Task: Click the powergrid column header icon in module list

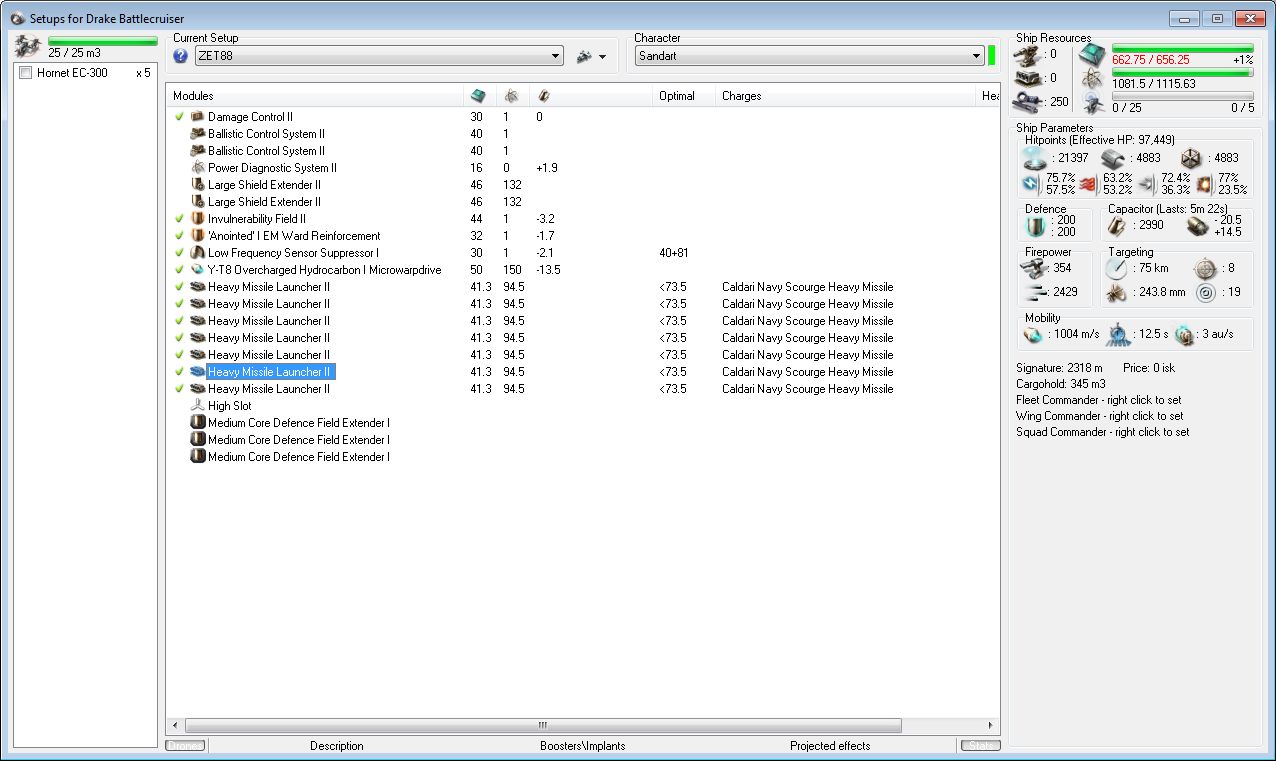Action: pyautogui.click(x=510, y=96)
